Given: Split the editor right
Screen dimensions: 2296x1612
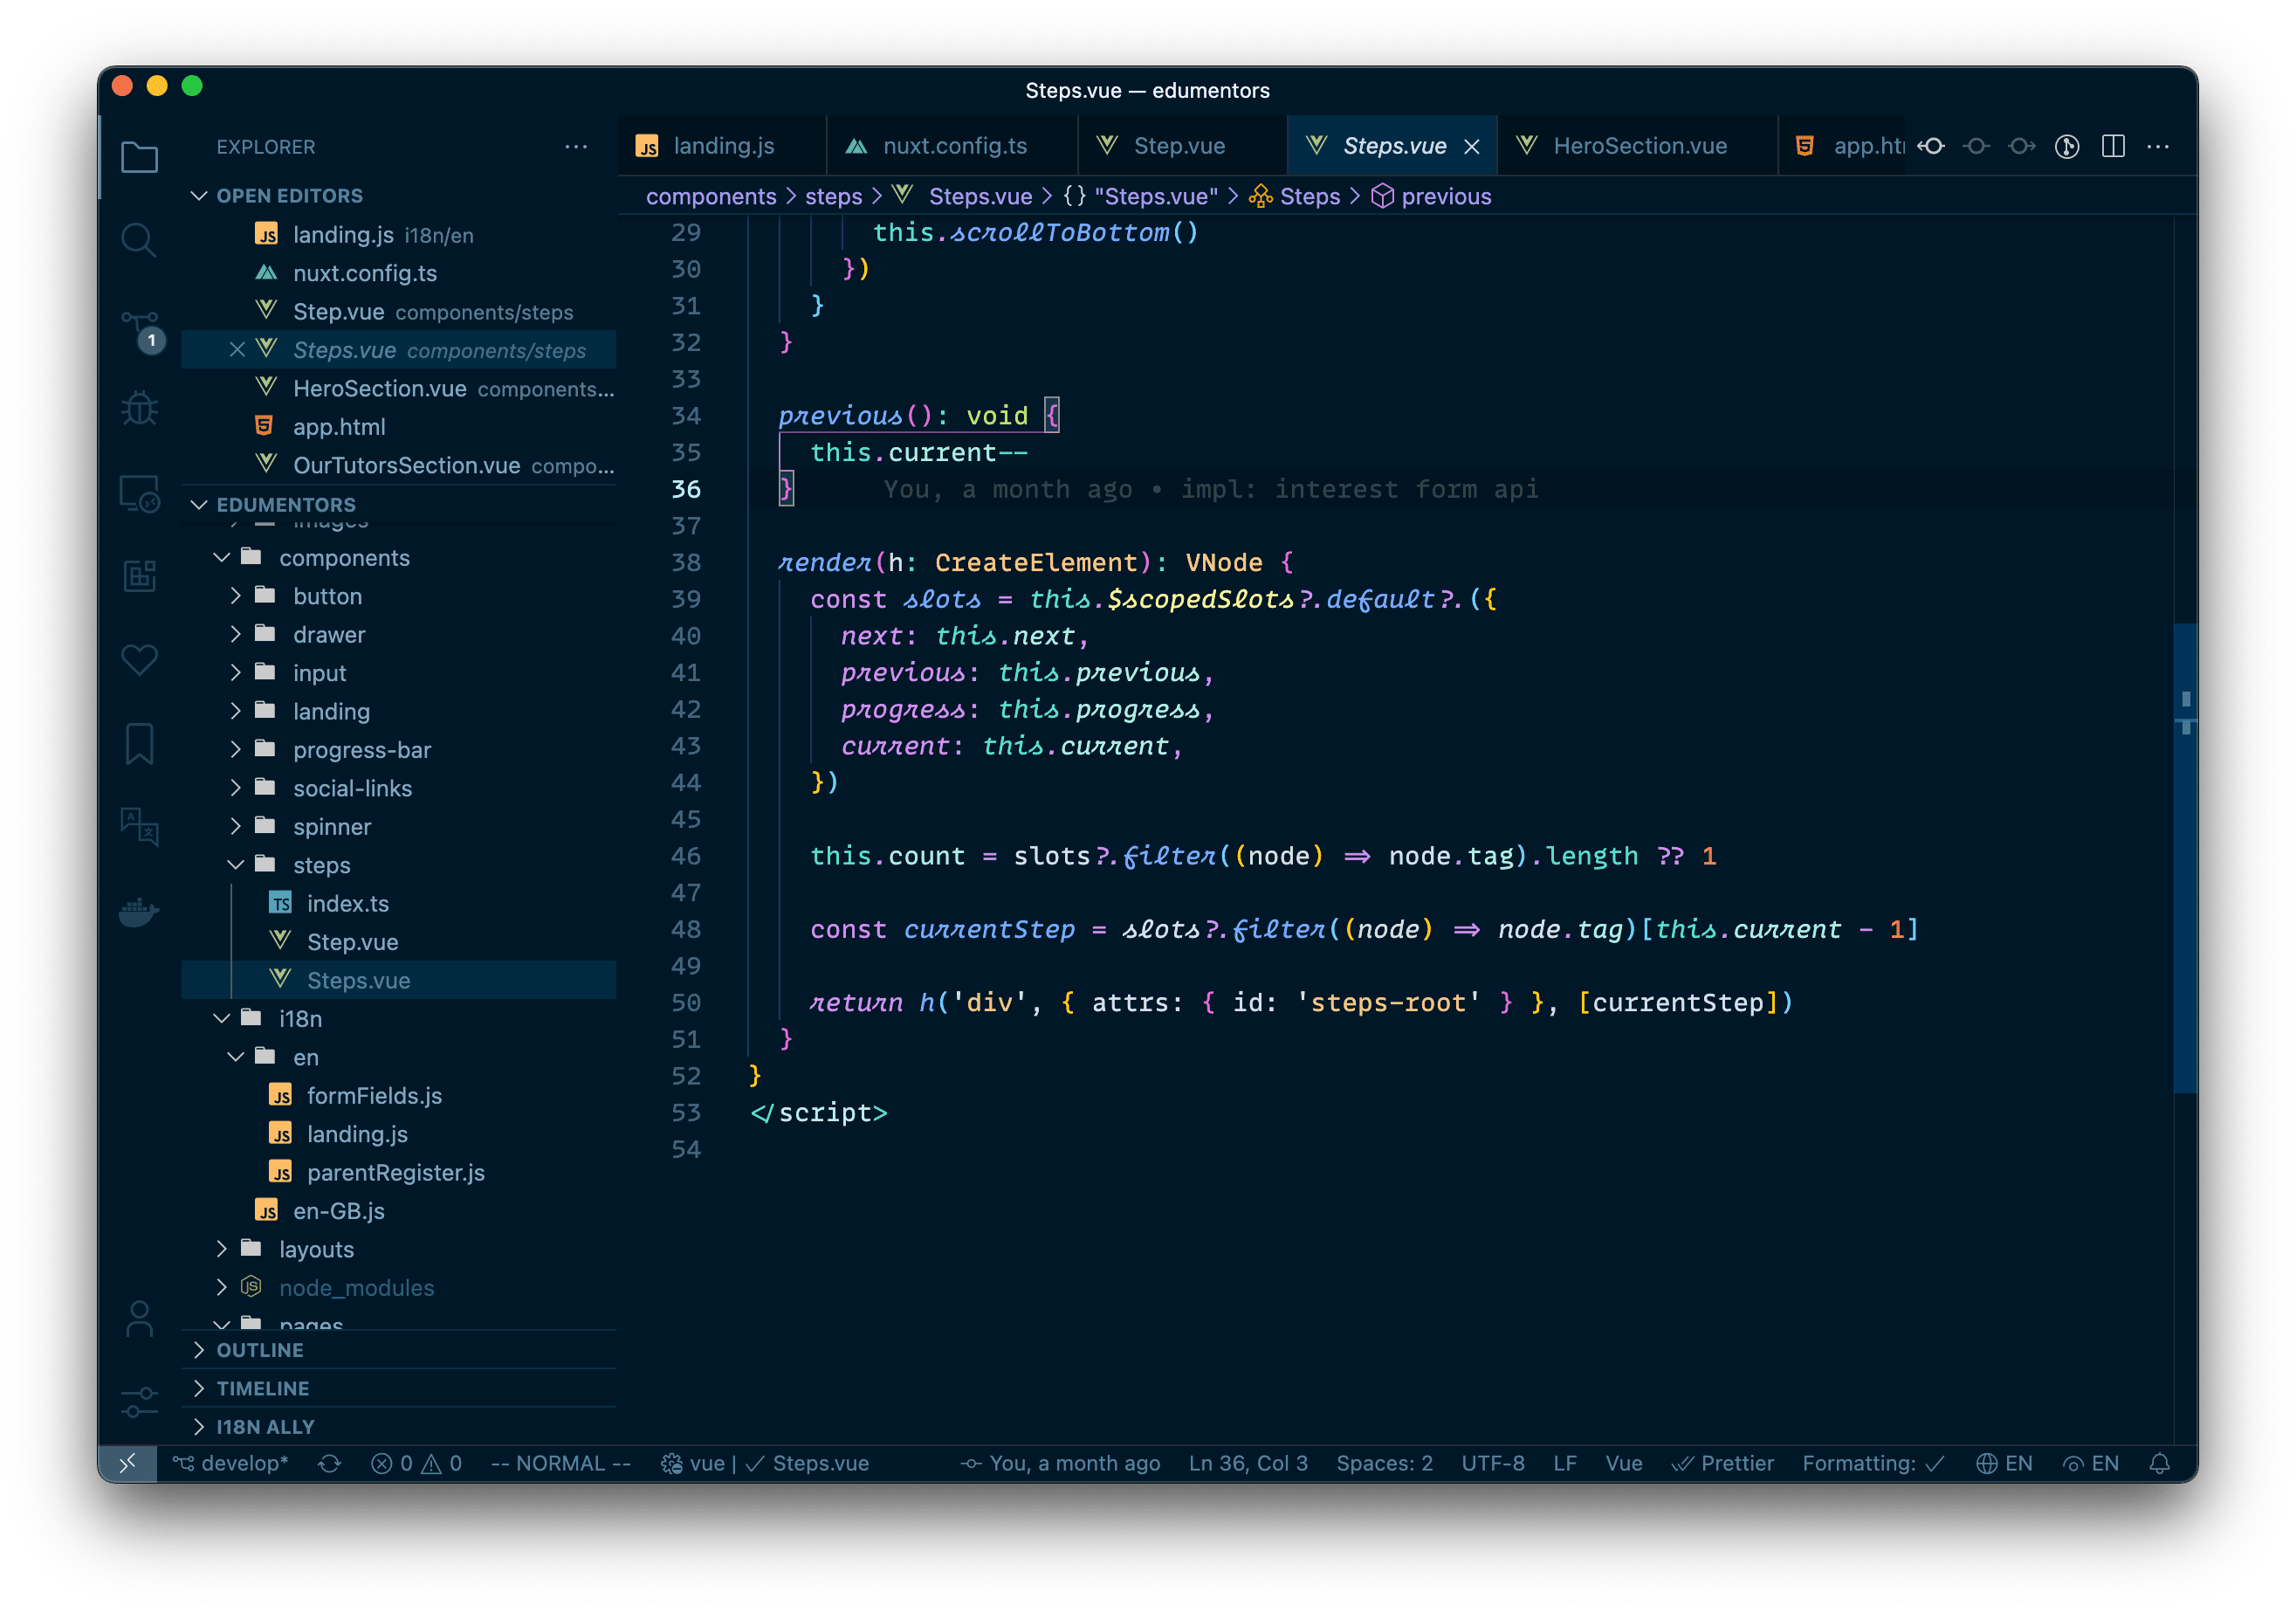Looking at the screenshot, I should pos(2113,146).
